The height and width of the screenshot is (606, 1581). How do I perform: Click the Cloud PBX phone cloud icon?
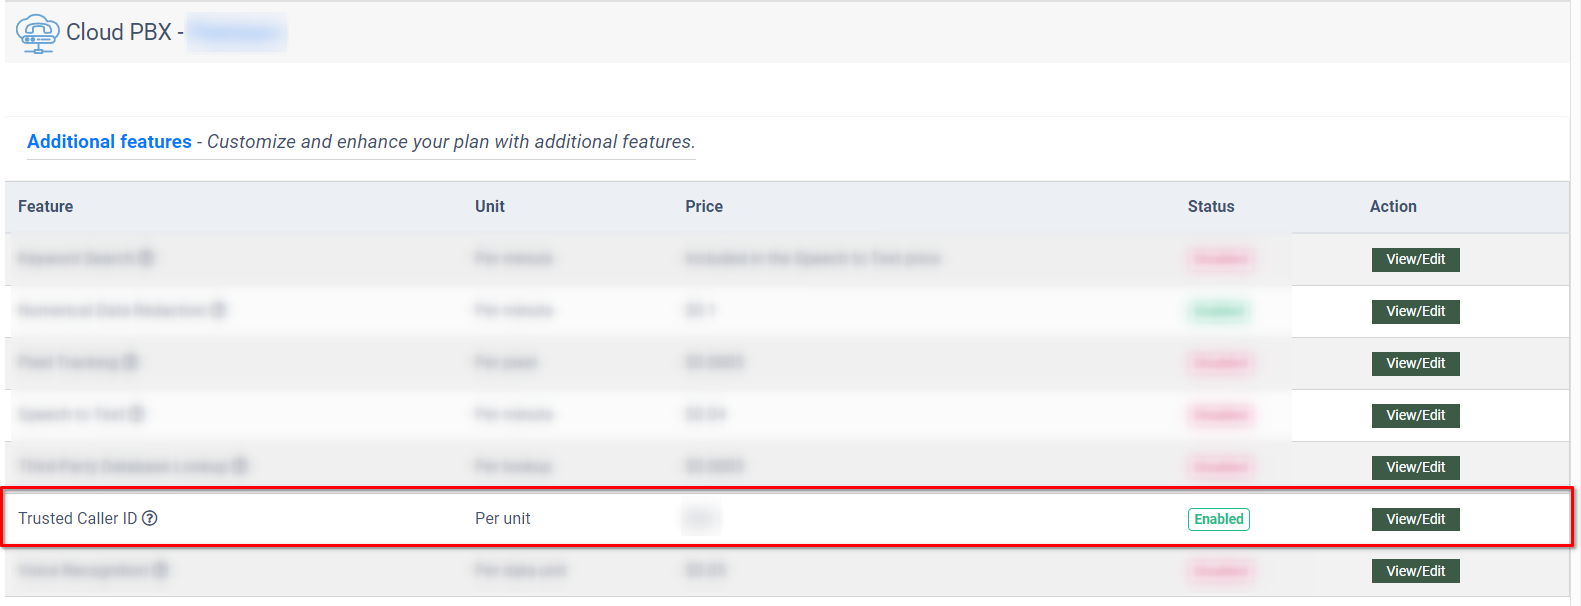pos(37,33)
